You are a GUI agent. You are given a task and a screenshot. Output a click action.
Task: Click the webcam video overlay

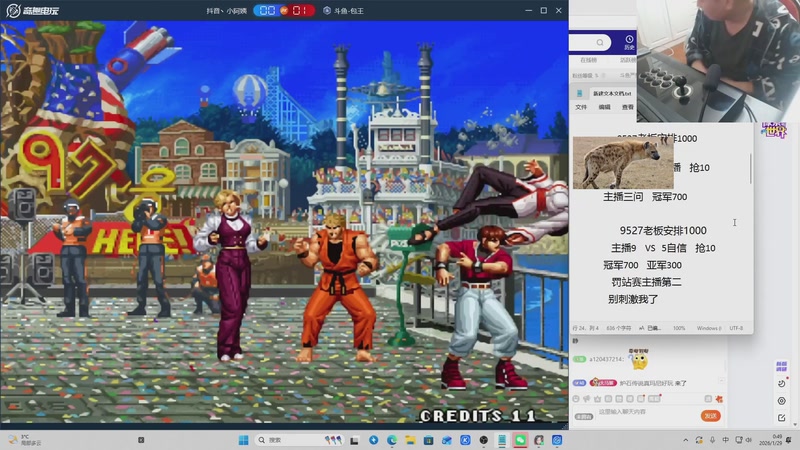718,61
